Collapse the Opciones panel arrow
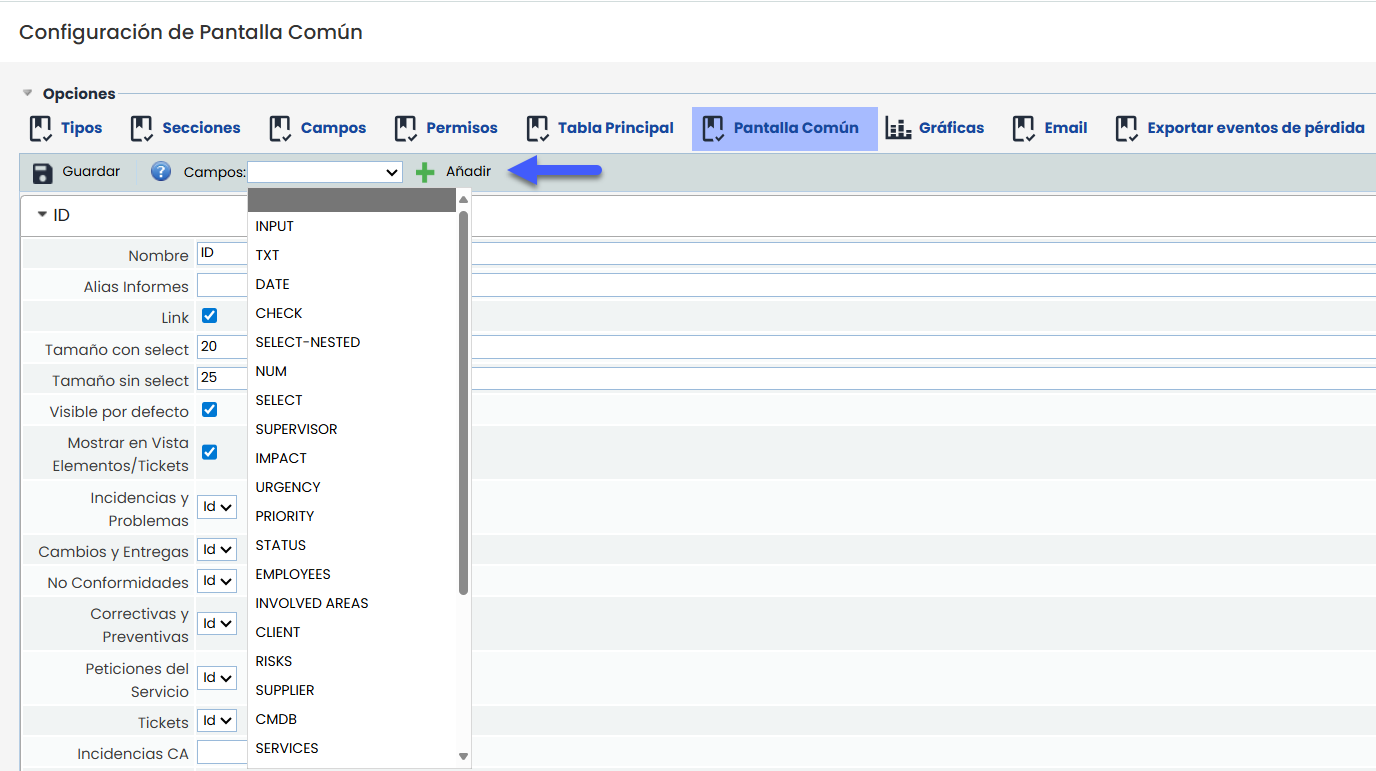 click(28, 94)
